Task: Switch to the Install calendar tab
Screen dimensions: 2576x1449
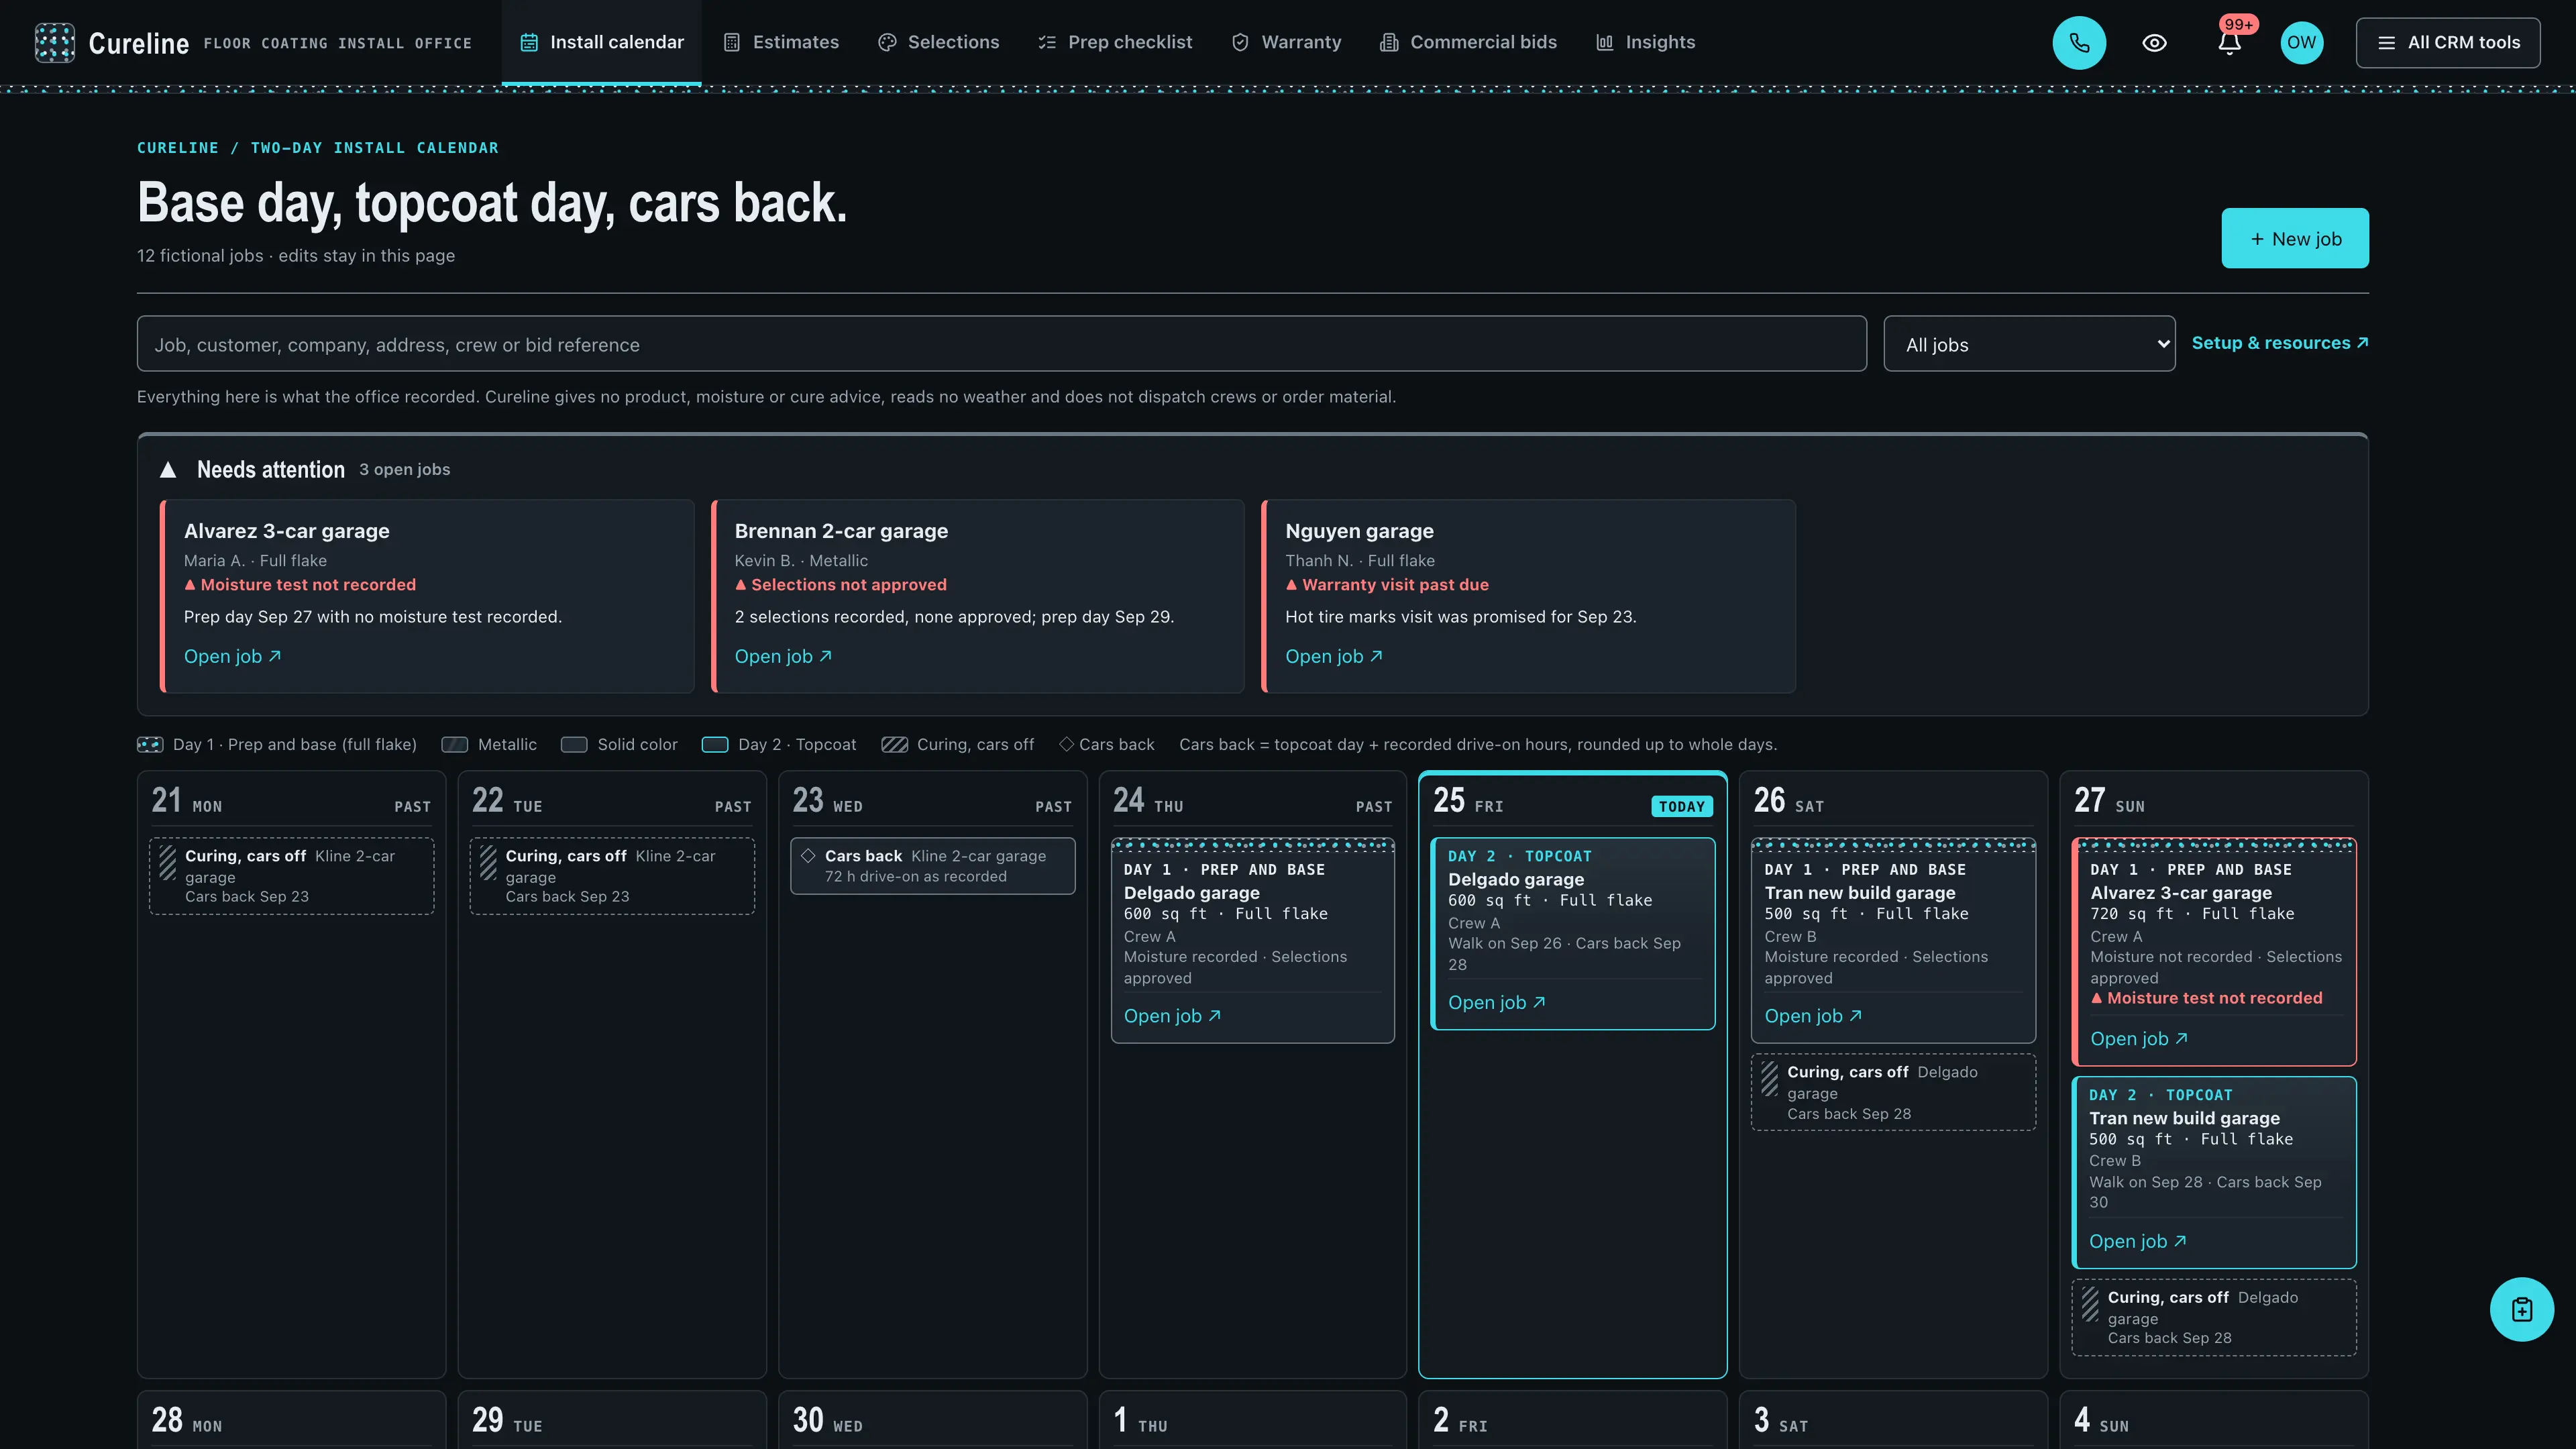Action: point(601,42)
